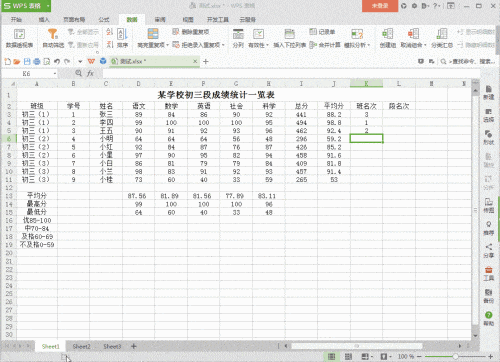Switch to page break preview view

tap(348, 357)
